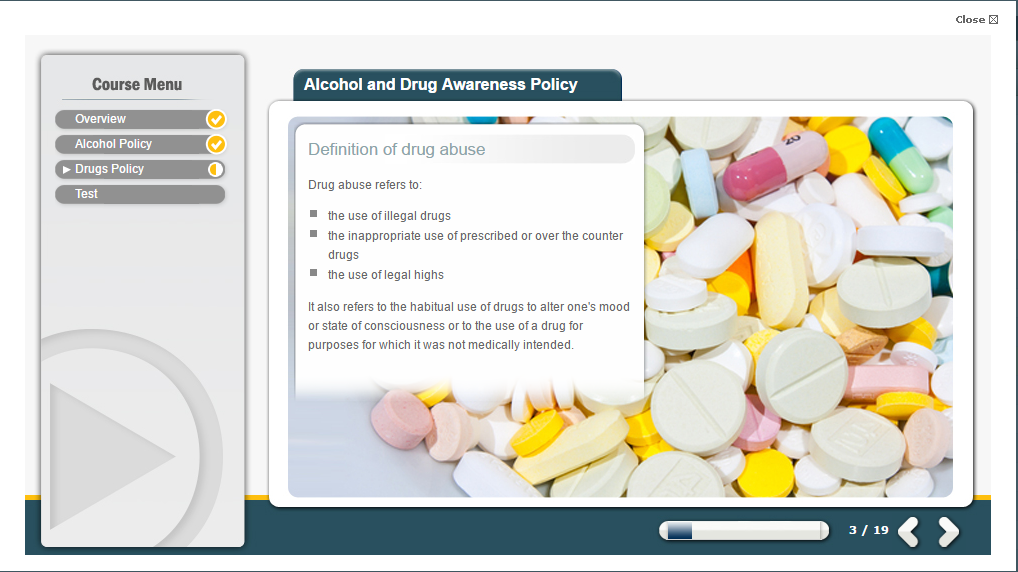Open the Test section
The height and width of the screenshot is (572, 1018).
(140, 194)
